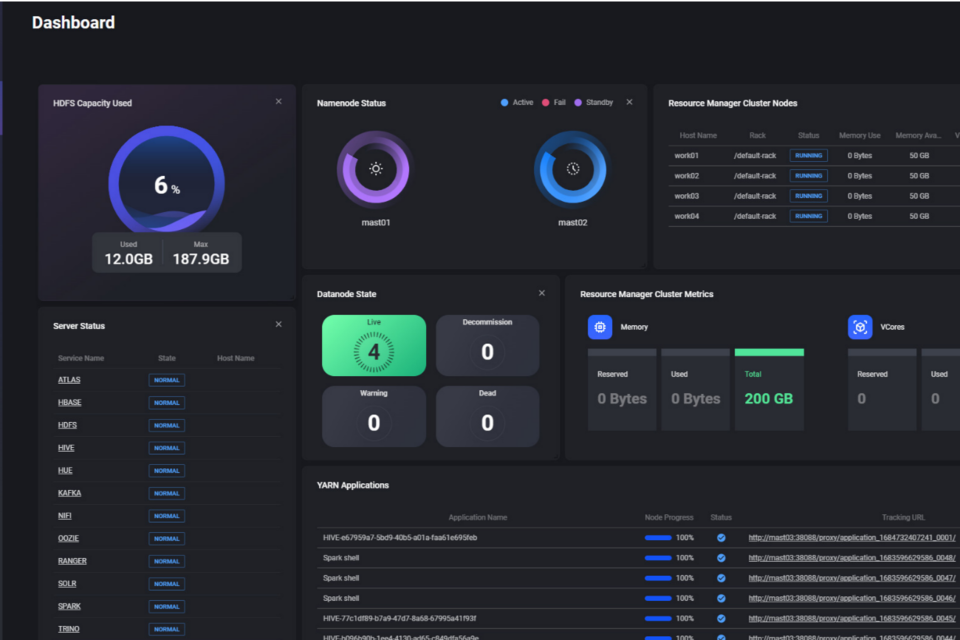Click the mast01 namenode sun icon
960x640 pixels.
(x=376, y=168)
